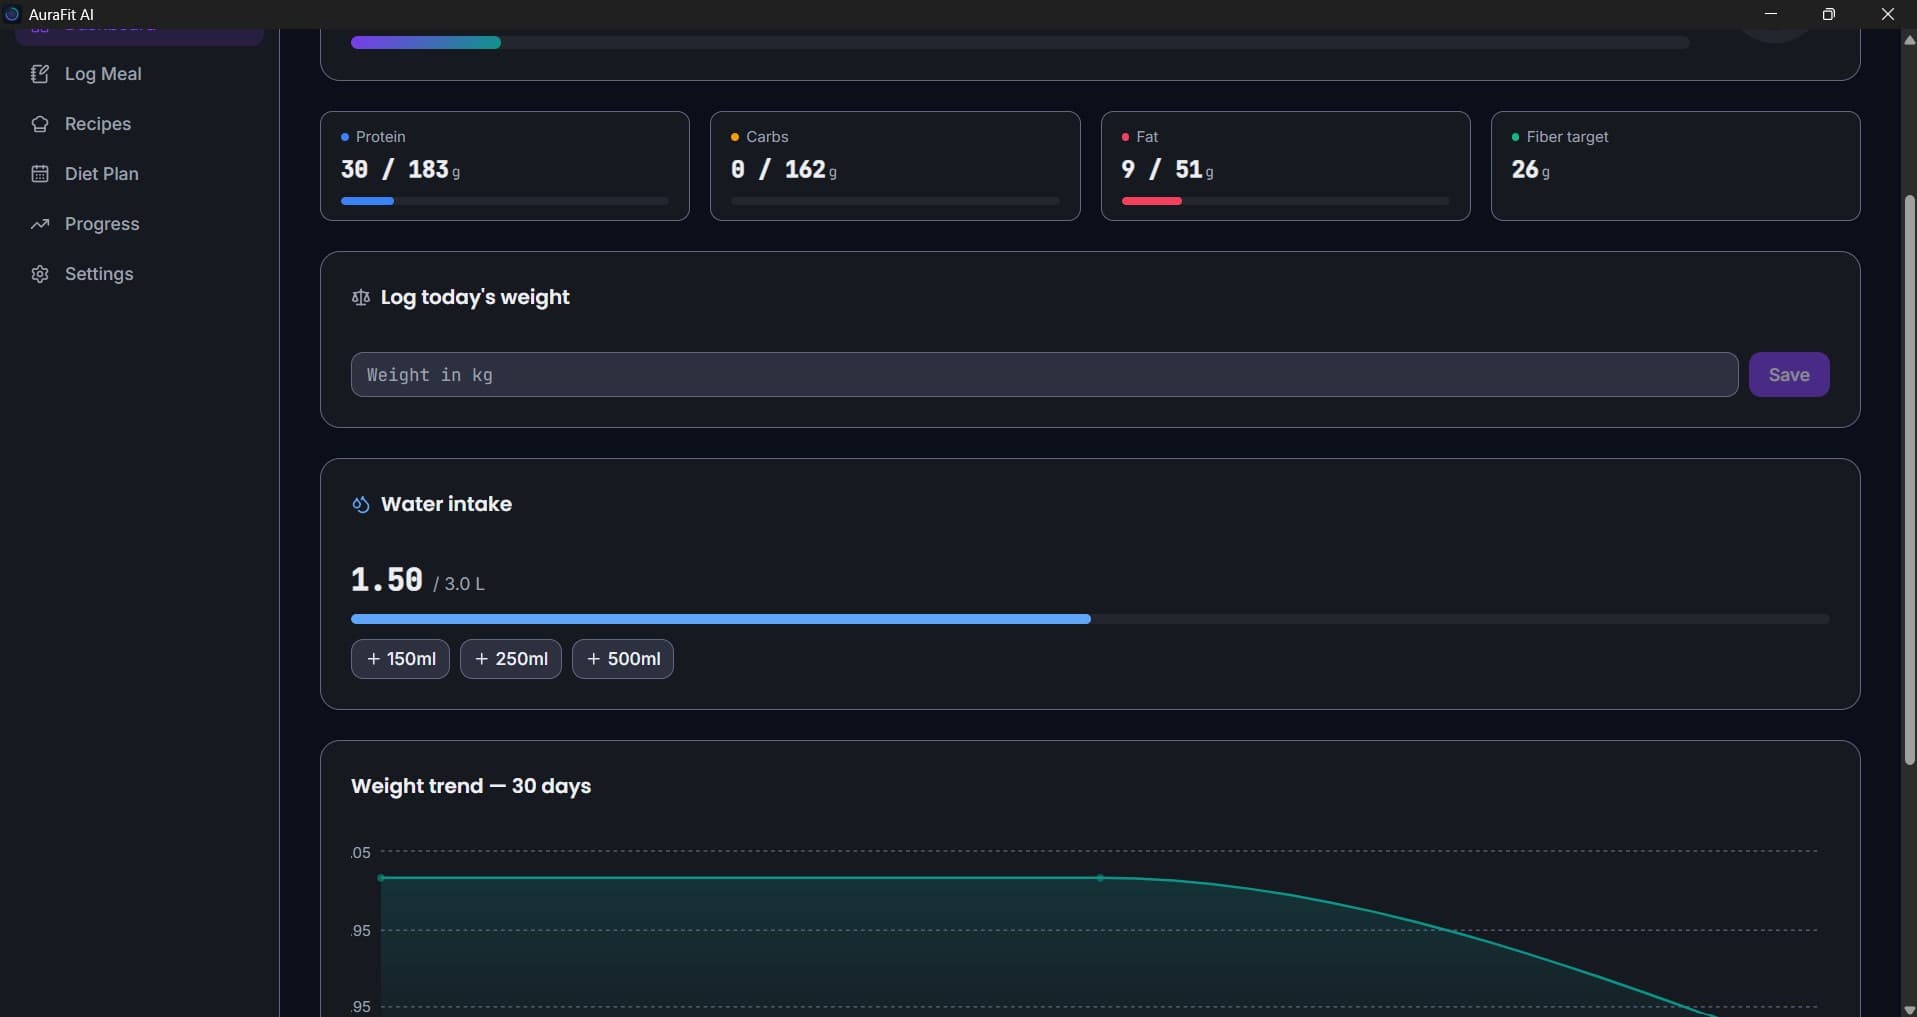This screenshot has width=1917, height=1017.
Task: Click the vertical scrollbar thumb
Action: (x=1909, y=480)
